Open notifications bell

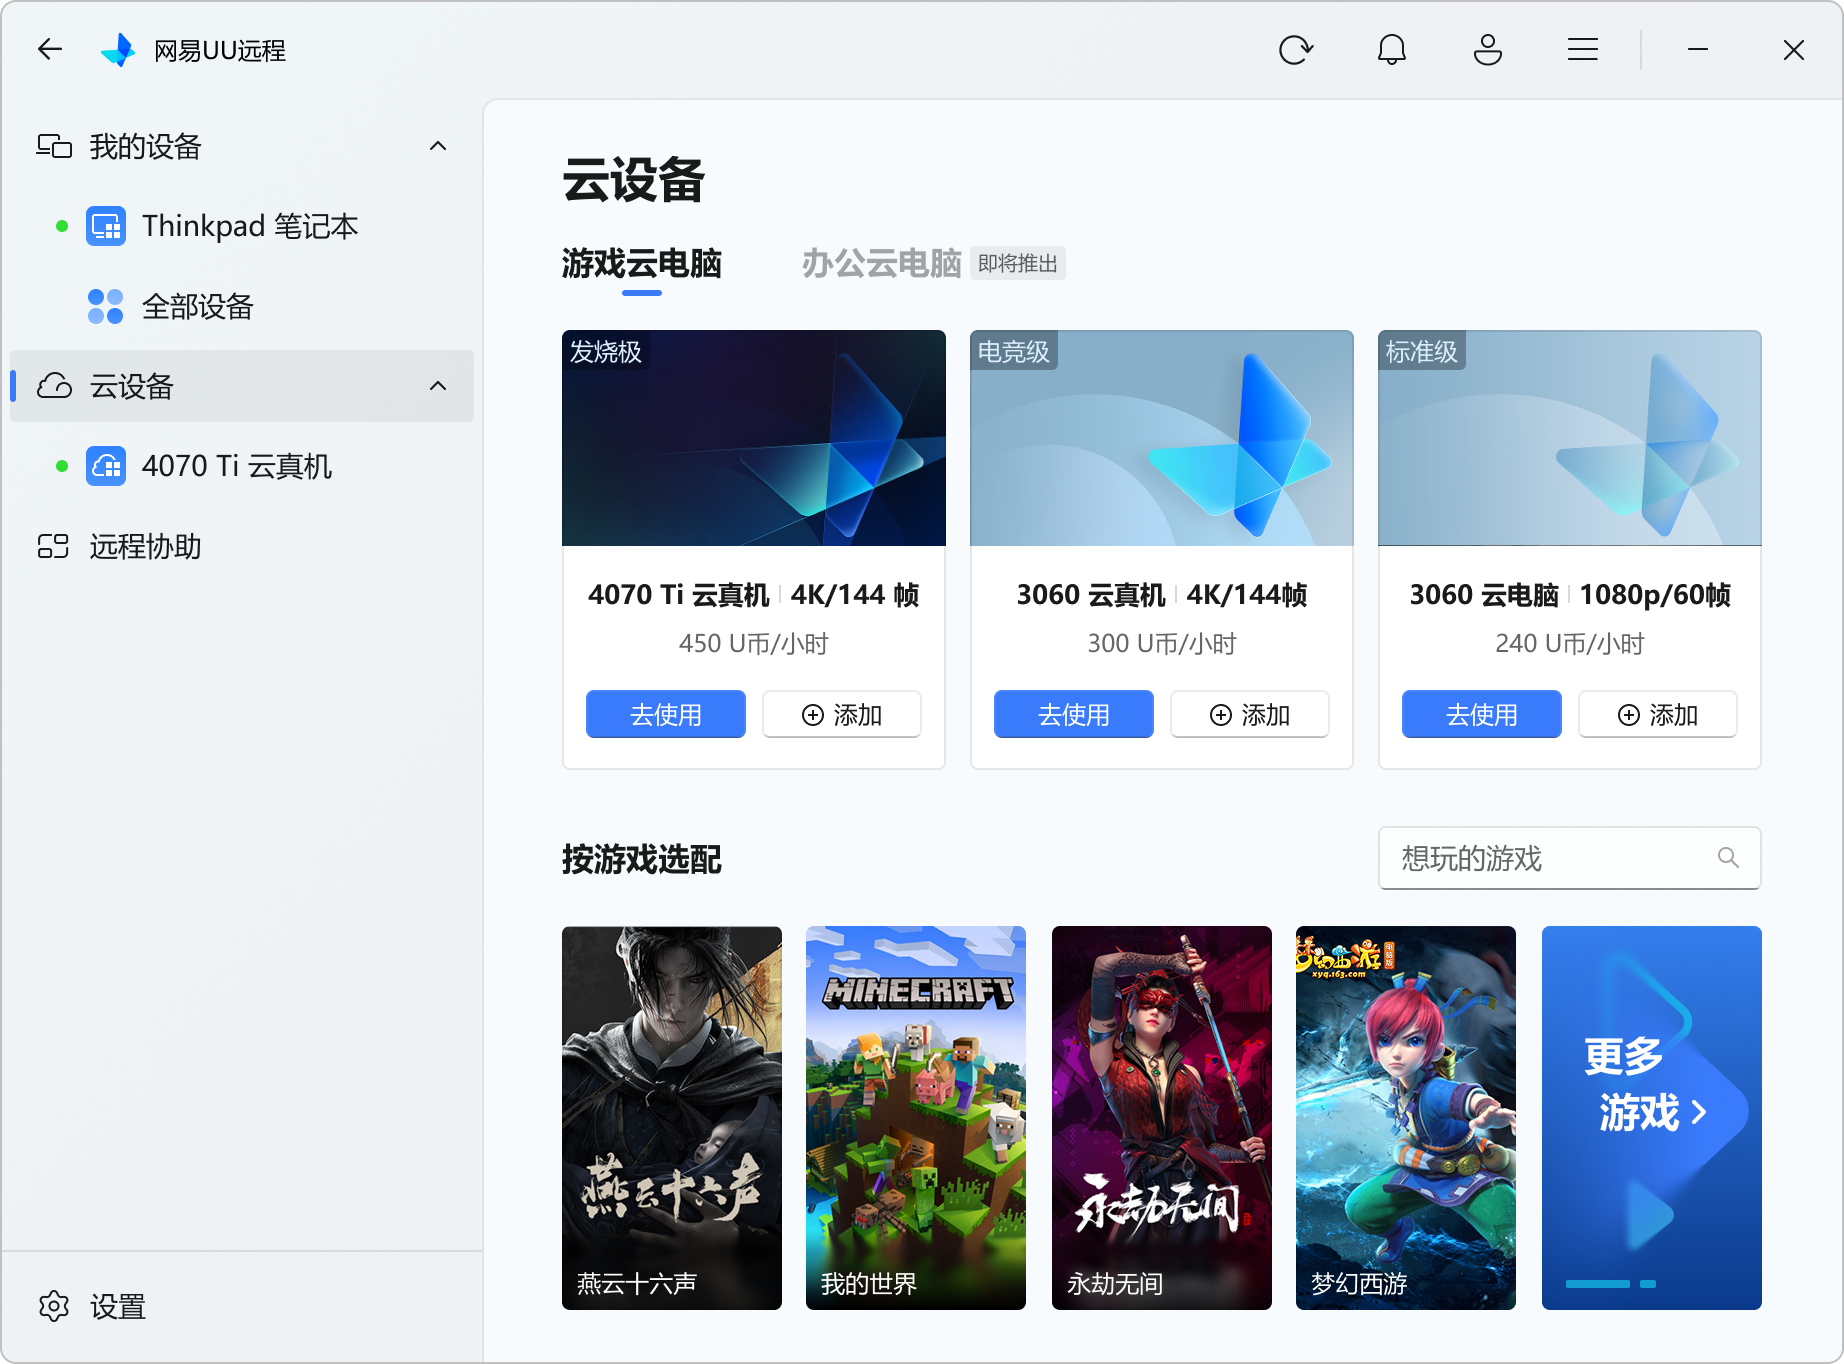click(1392, 49)
